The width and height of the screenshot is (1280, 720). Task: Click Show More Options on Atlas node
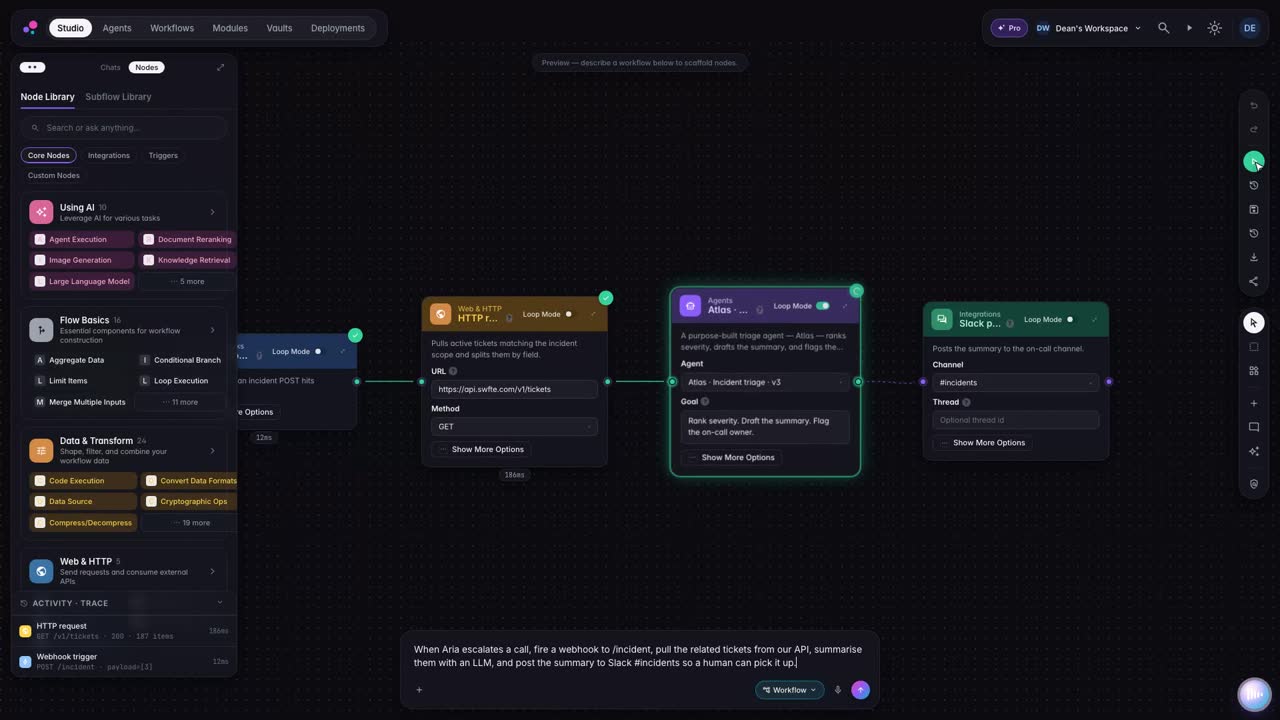tap(730, 457)
